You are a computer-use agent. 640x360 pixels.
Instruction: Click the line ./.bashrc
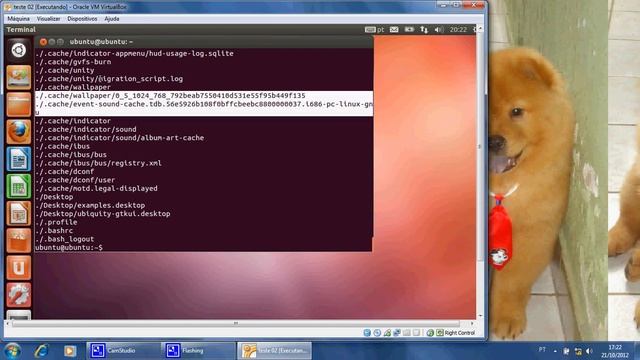tap(54, 231)
